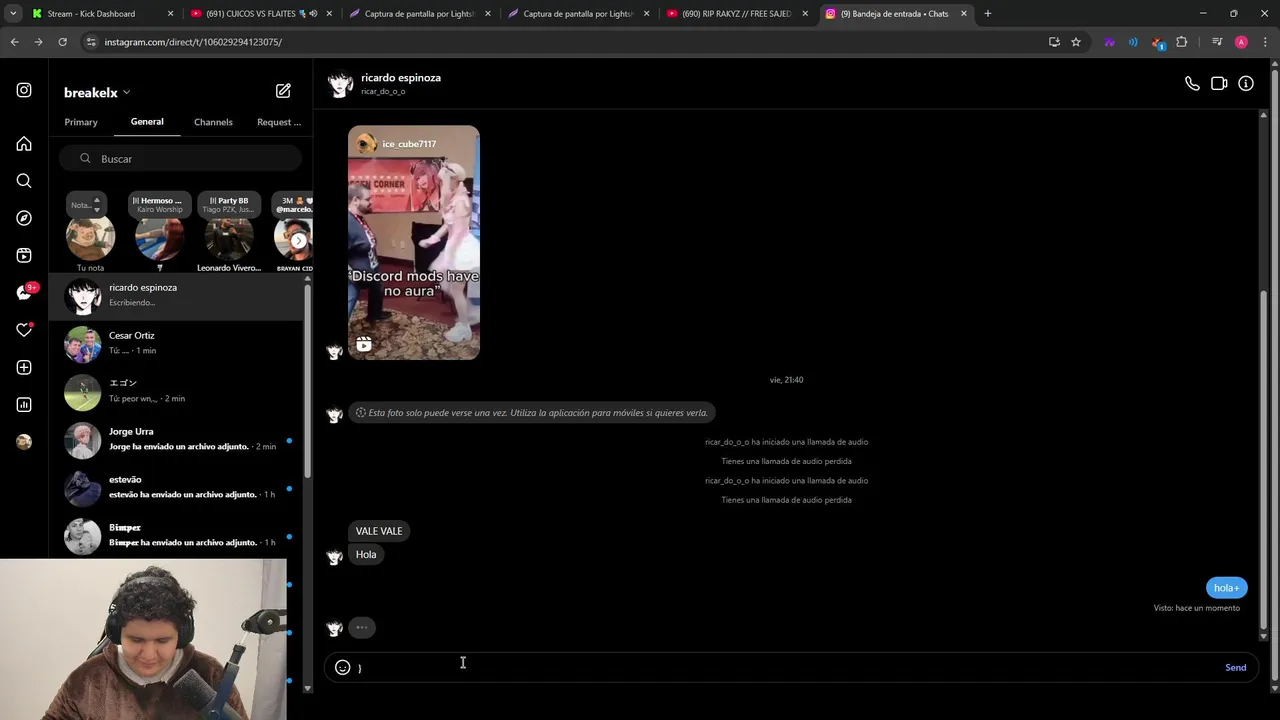The image size is (1280, 720).
Task: Click the Send button
Action: pyautogui.click(x=1236, y=667)
